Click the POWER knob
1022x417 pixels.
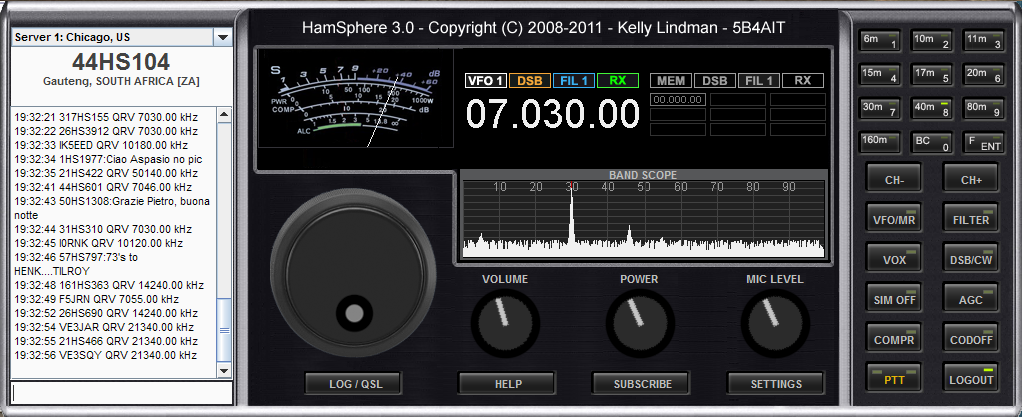pyautogui.click(x=639, y=323)
